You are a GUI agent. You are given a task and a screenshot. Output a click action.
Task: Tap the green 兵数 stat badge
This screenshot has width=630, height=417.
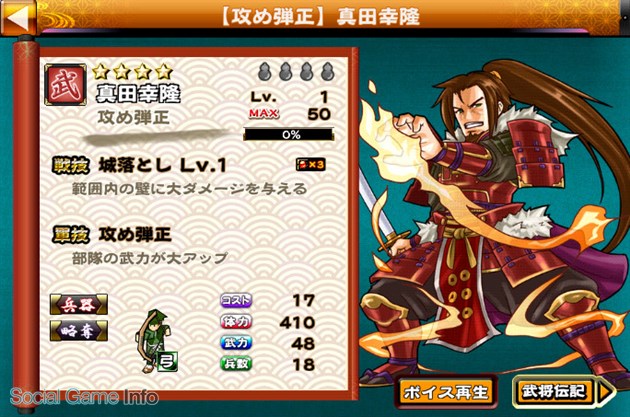click(x=236, y=364)
